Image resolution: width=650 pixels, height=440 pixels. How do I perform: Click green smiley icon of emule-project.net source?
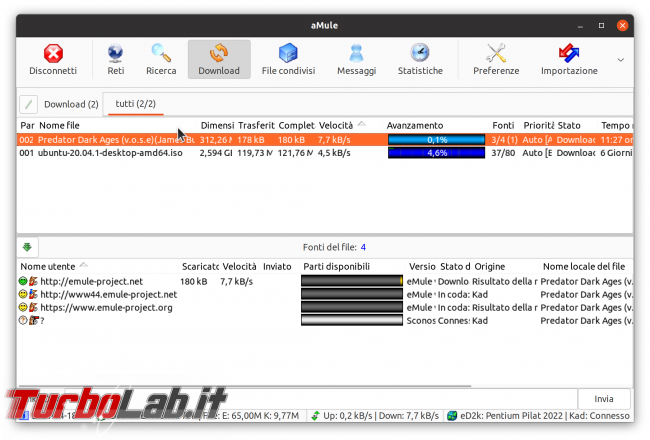[23, 281]
